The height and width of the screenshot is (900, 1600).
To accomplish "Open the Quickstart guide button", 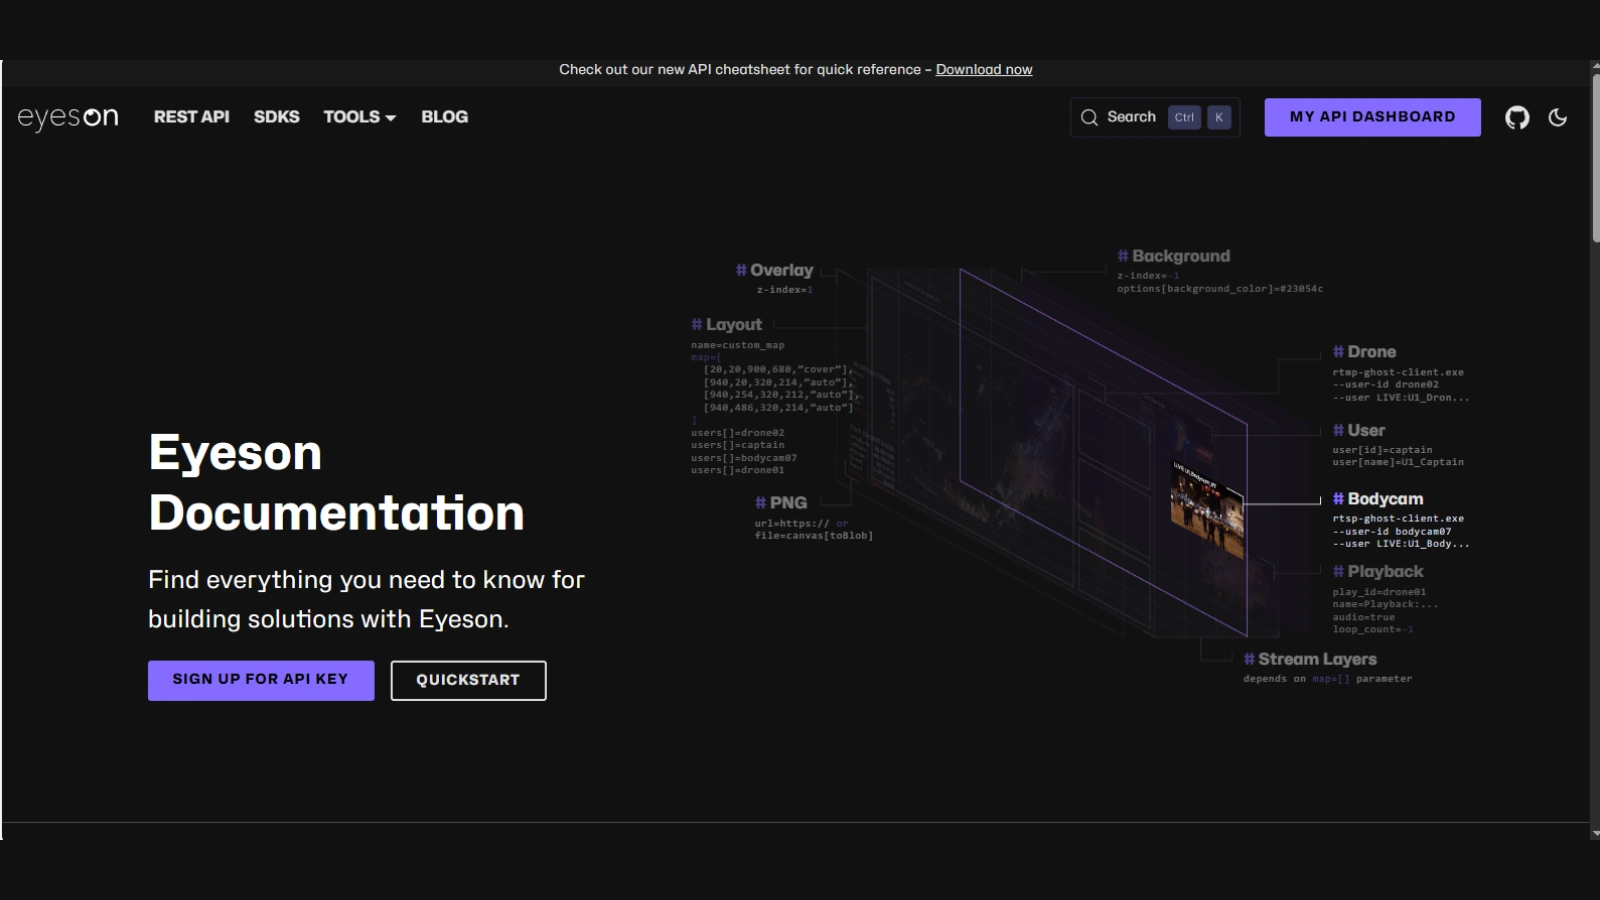I will (468, 680).
